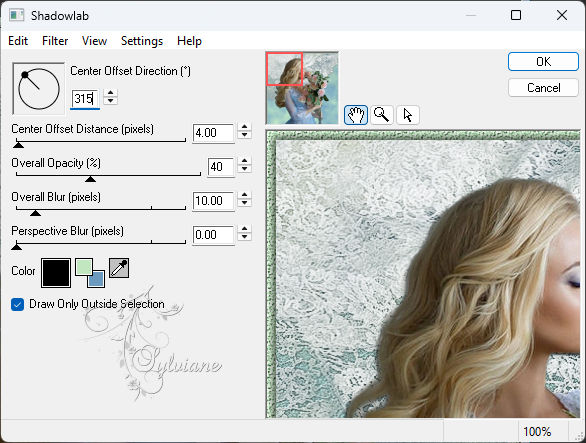Increase Perspective Blur with up arrow
This screenshot has width=586, height=443.
click(244, 228)
